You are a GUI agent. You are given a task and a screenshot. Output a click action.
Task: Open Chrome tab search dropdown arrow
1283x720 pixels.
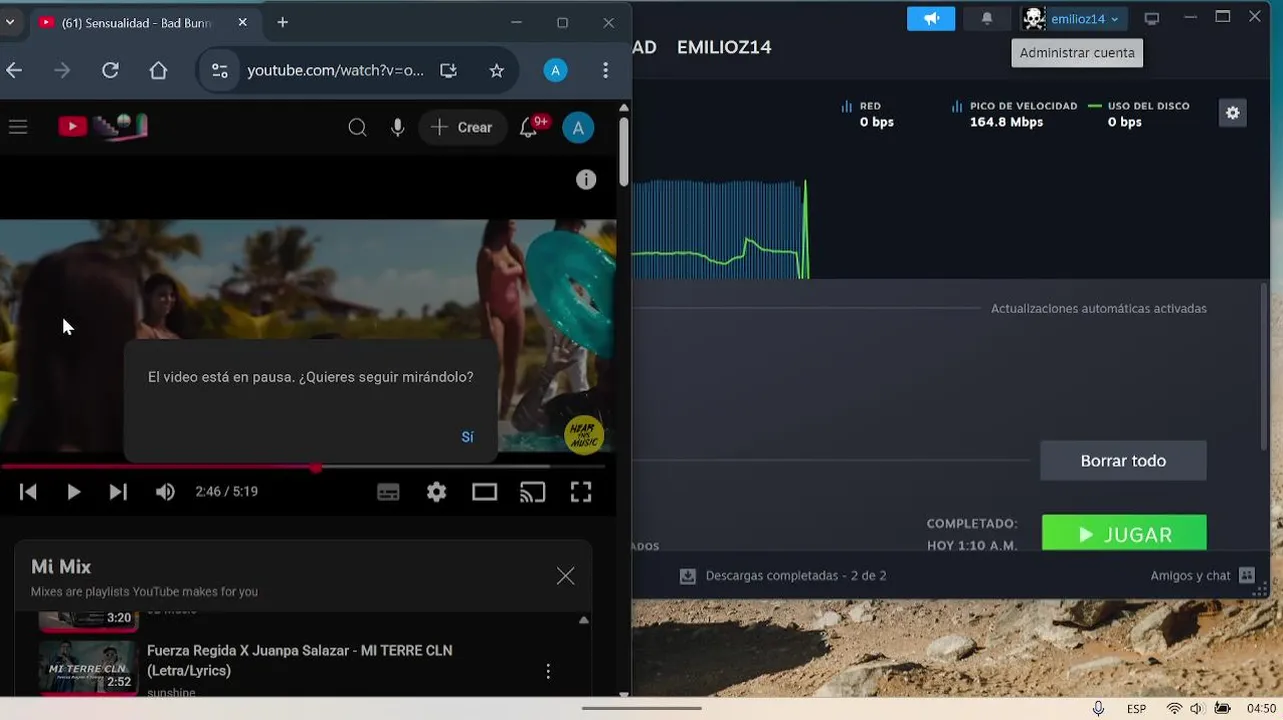click(9, 22)
